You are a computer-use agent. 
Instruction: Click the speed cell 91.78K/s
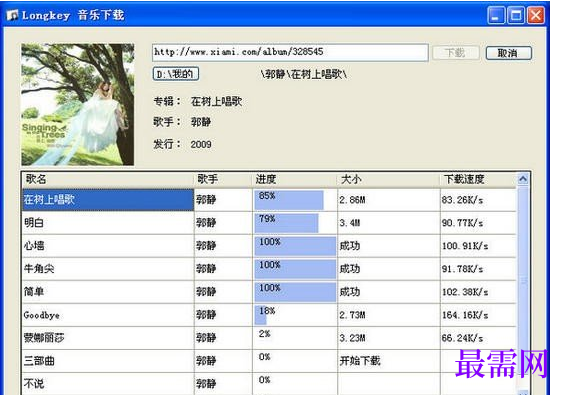point(478,269)
